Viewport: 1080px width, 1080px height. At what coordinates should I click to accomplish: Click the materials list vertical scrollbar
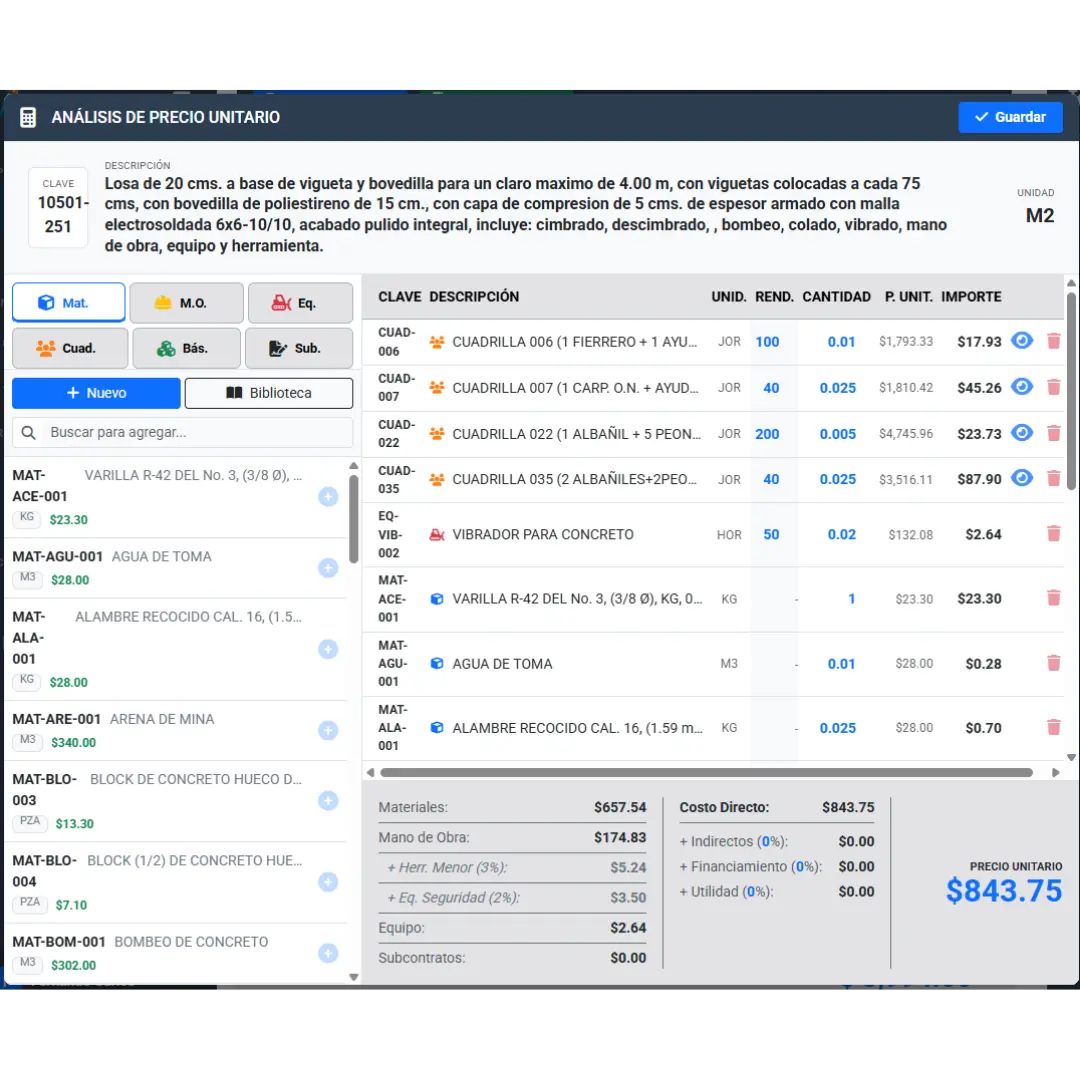click(x=353, y=519)
